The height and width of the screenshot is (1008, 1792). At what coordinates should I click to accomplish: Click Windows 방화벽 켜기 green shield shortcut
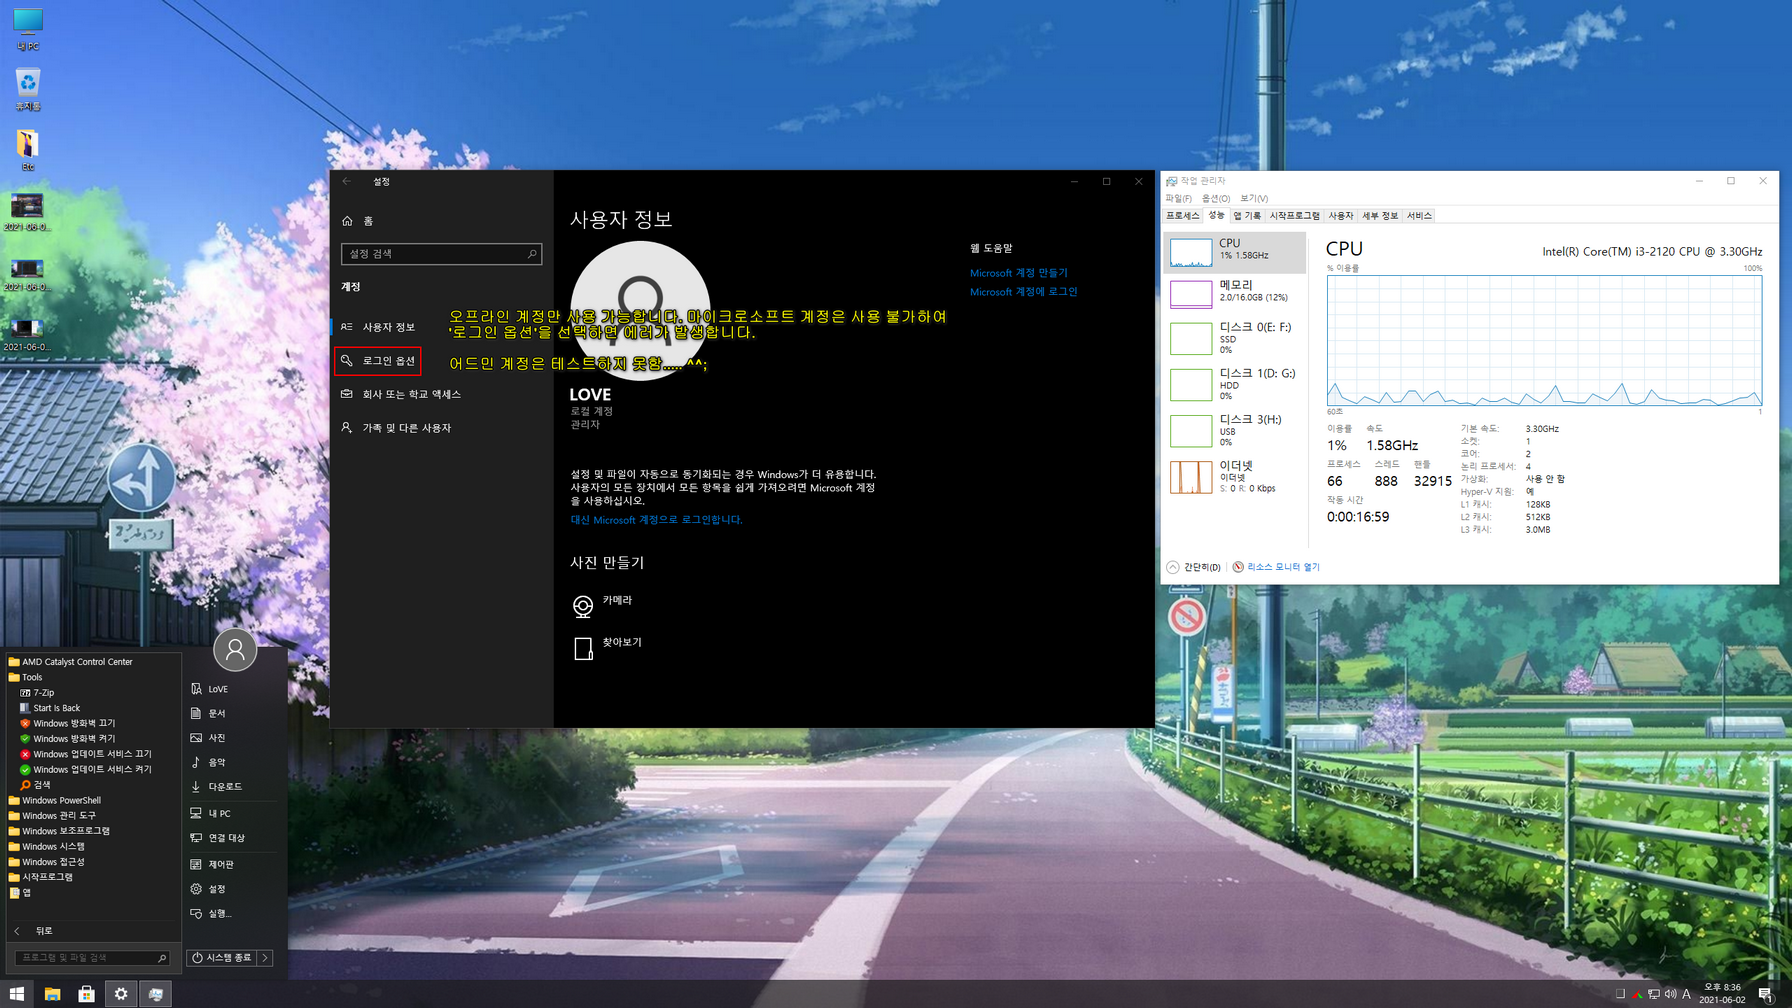(67, 739)
